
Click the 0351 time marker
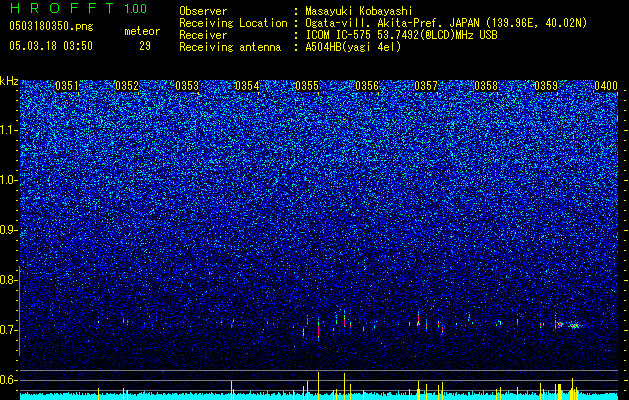[x=67, y=86]
